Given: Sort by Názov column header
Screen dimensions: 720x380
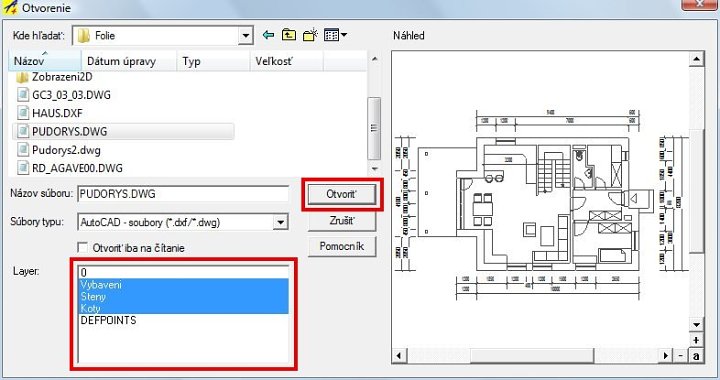Looking at the screenshot, I should tap(45, 61).
